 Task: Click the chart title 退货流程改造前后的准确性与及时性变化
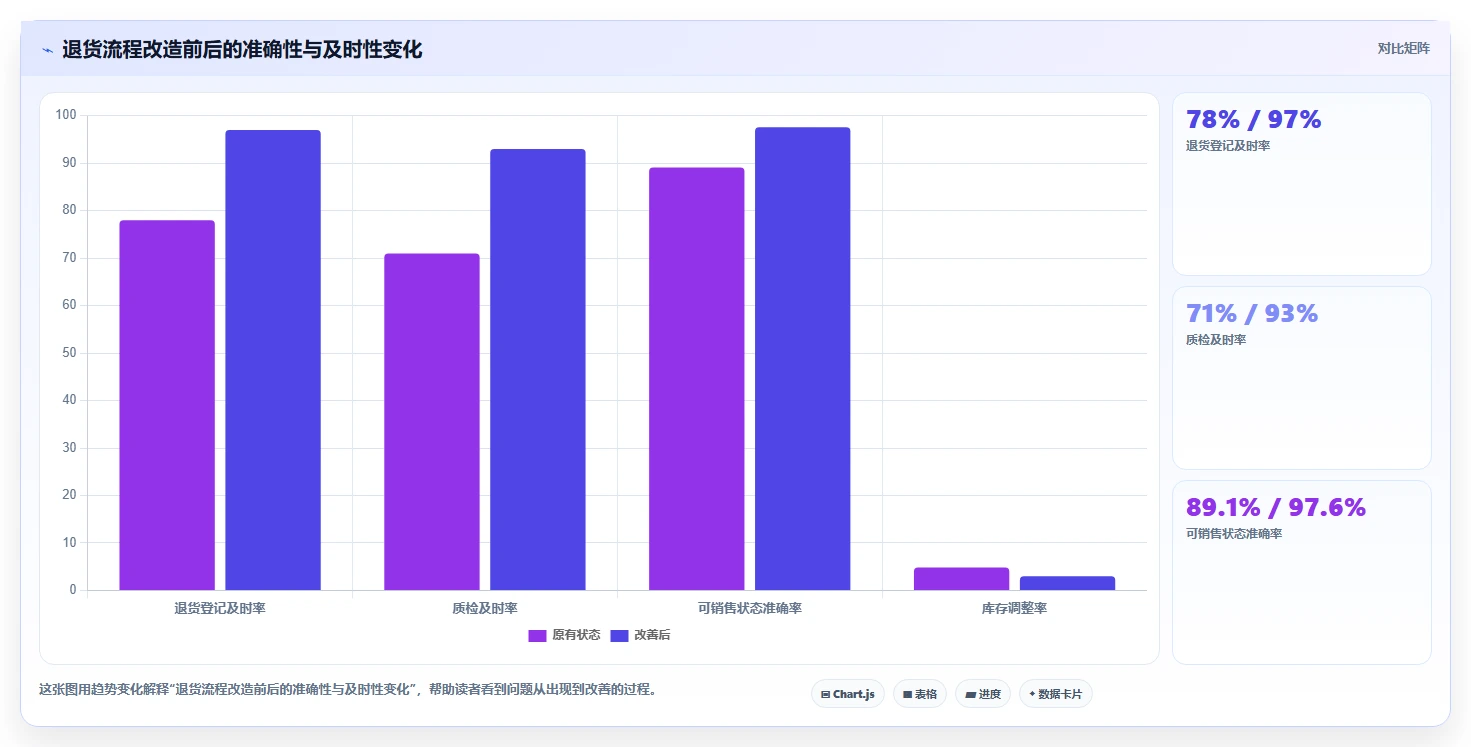point(242,50)
